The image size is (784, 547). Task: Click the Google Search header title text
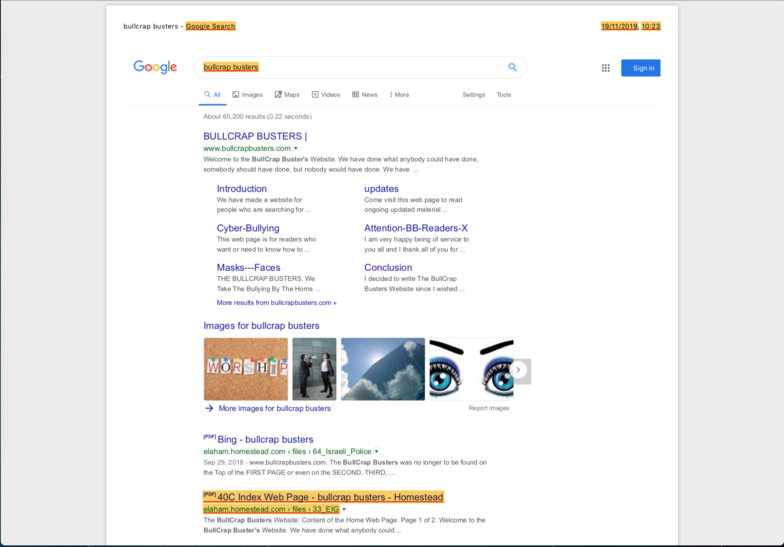(x=210, y=26)
